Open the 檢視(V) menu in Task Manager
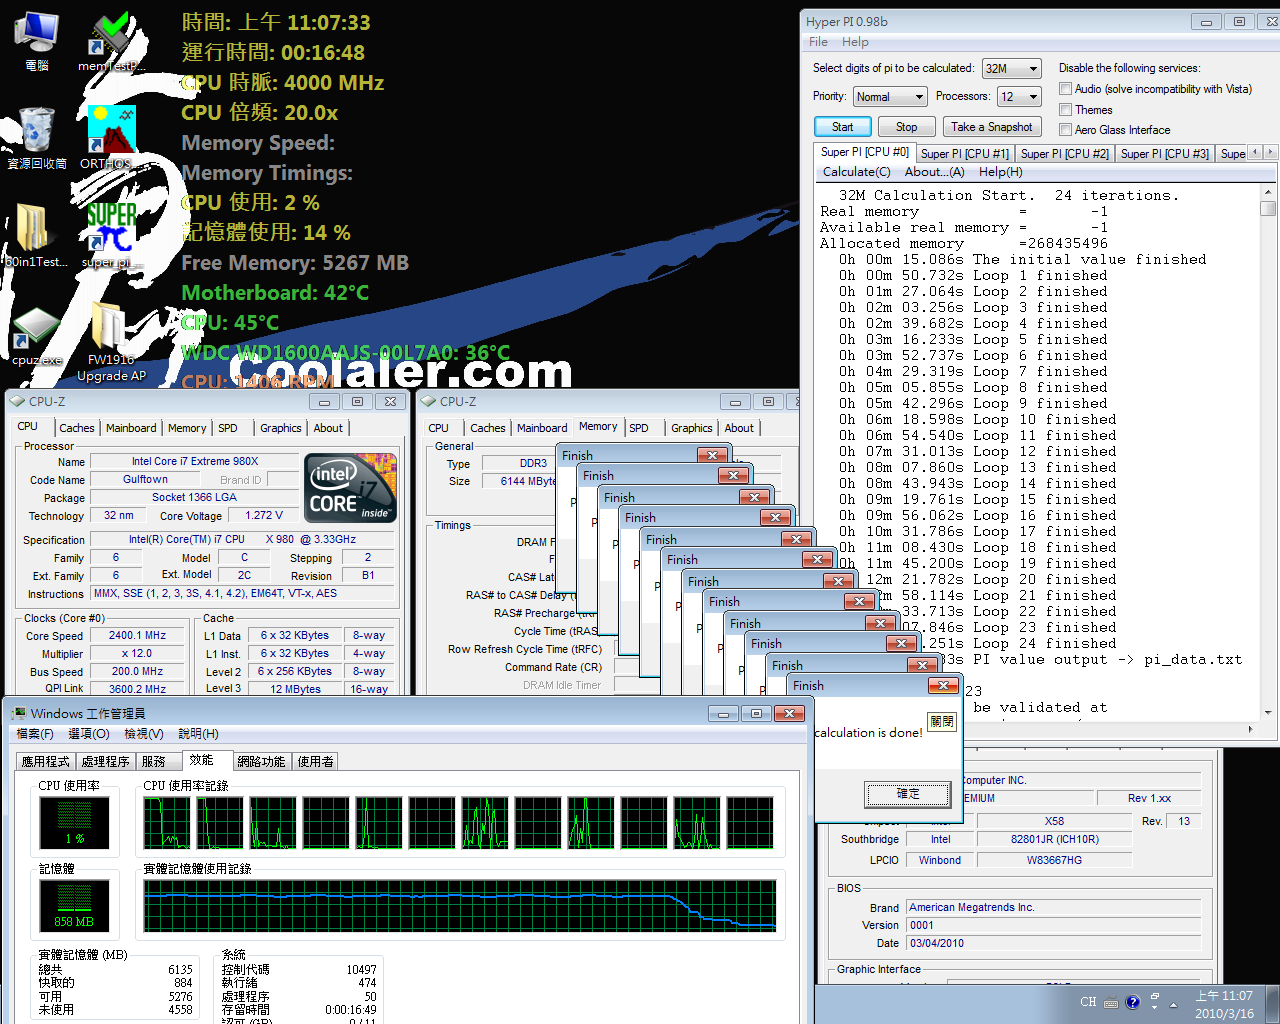This screenshot has height=1024, width=1280. tap(143, 734)
